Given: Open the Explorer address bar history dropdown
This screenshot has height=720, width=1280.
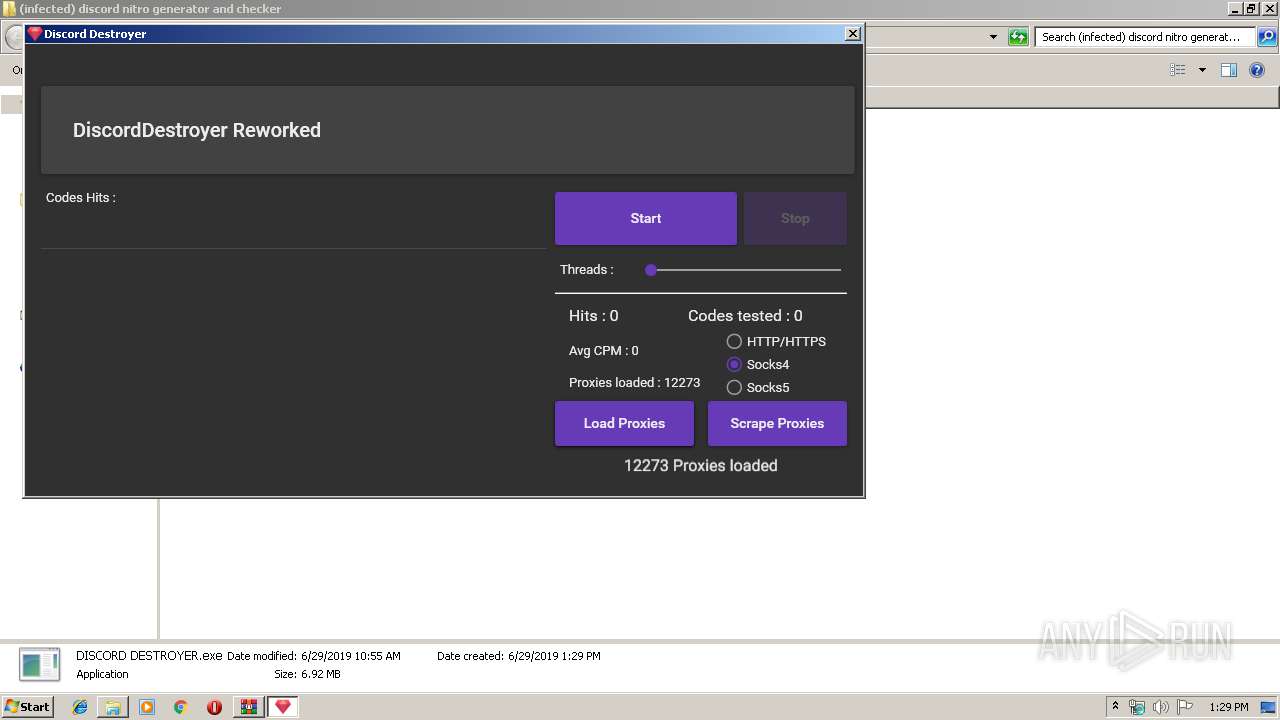Looking at the screenshot, I should click(993, 37).
